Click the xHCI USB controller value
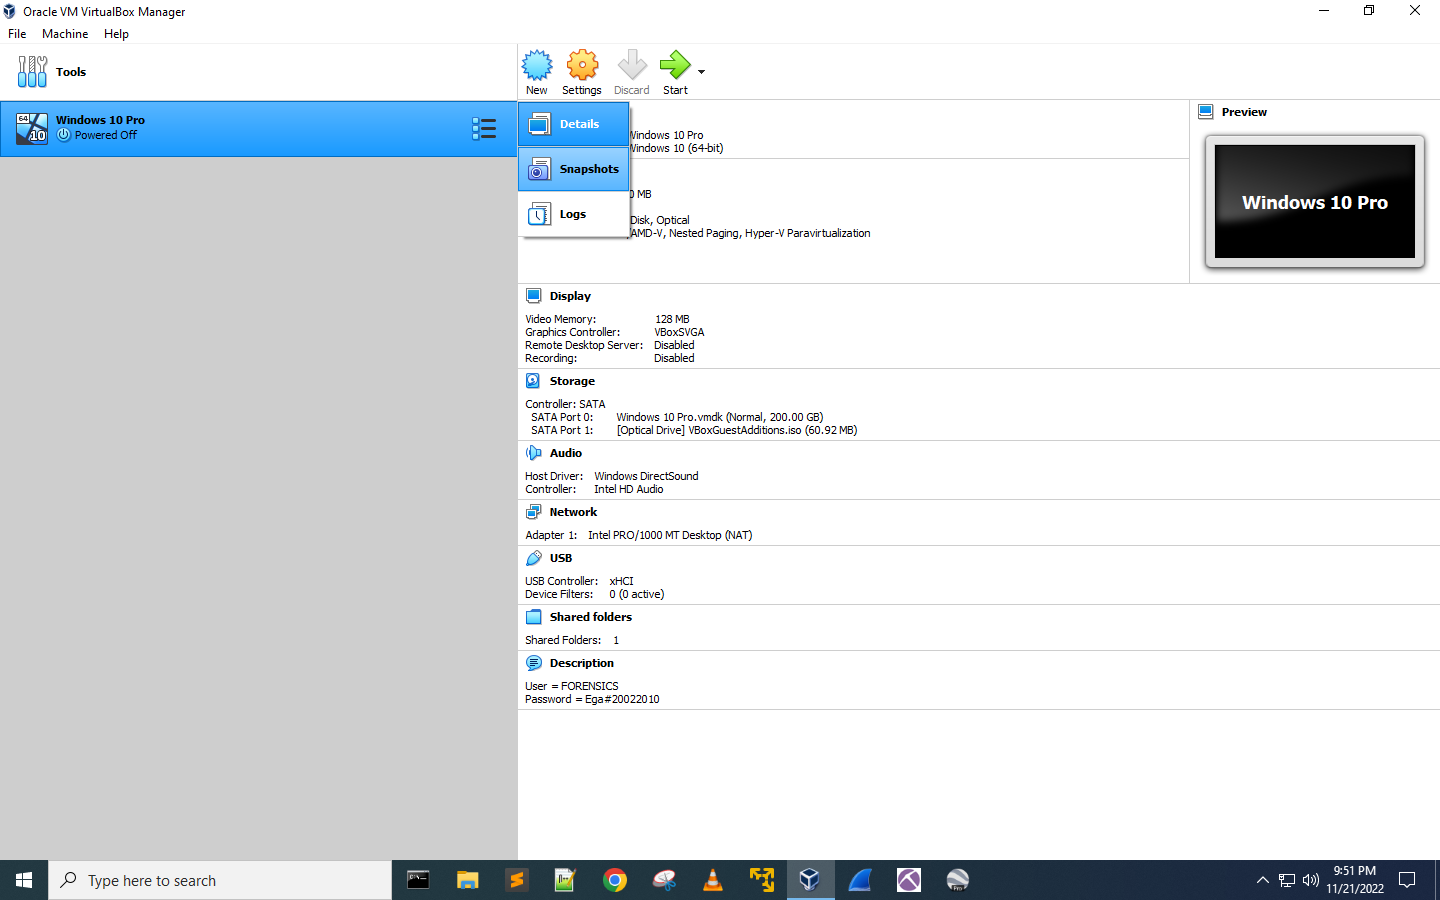This screenshot has height=900, width=1440. (x=621, y=581)
